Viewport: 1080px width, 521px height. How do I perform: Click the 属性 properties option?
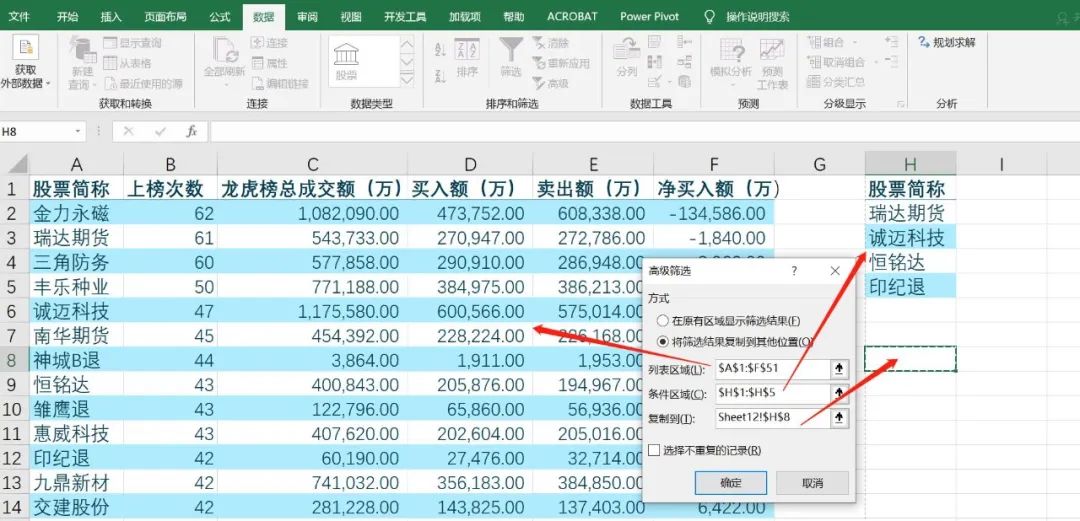[269, 63]
